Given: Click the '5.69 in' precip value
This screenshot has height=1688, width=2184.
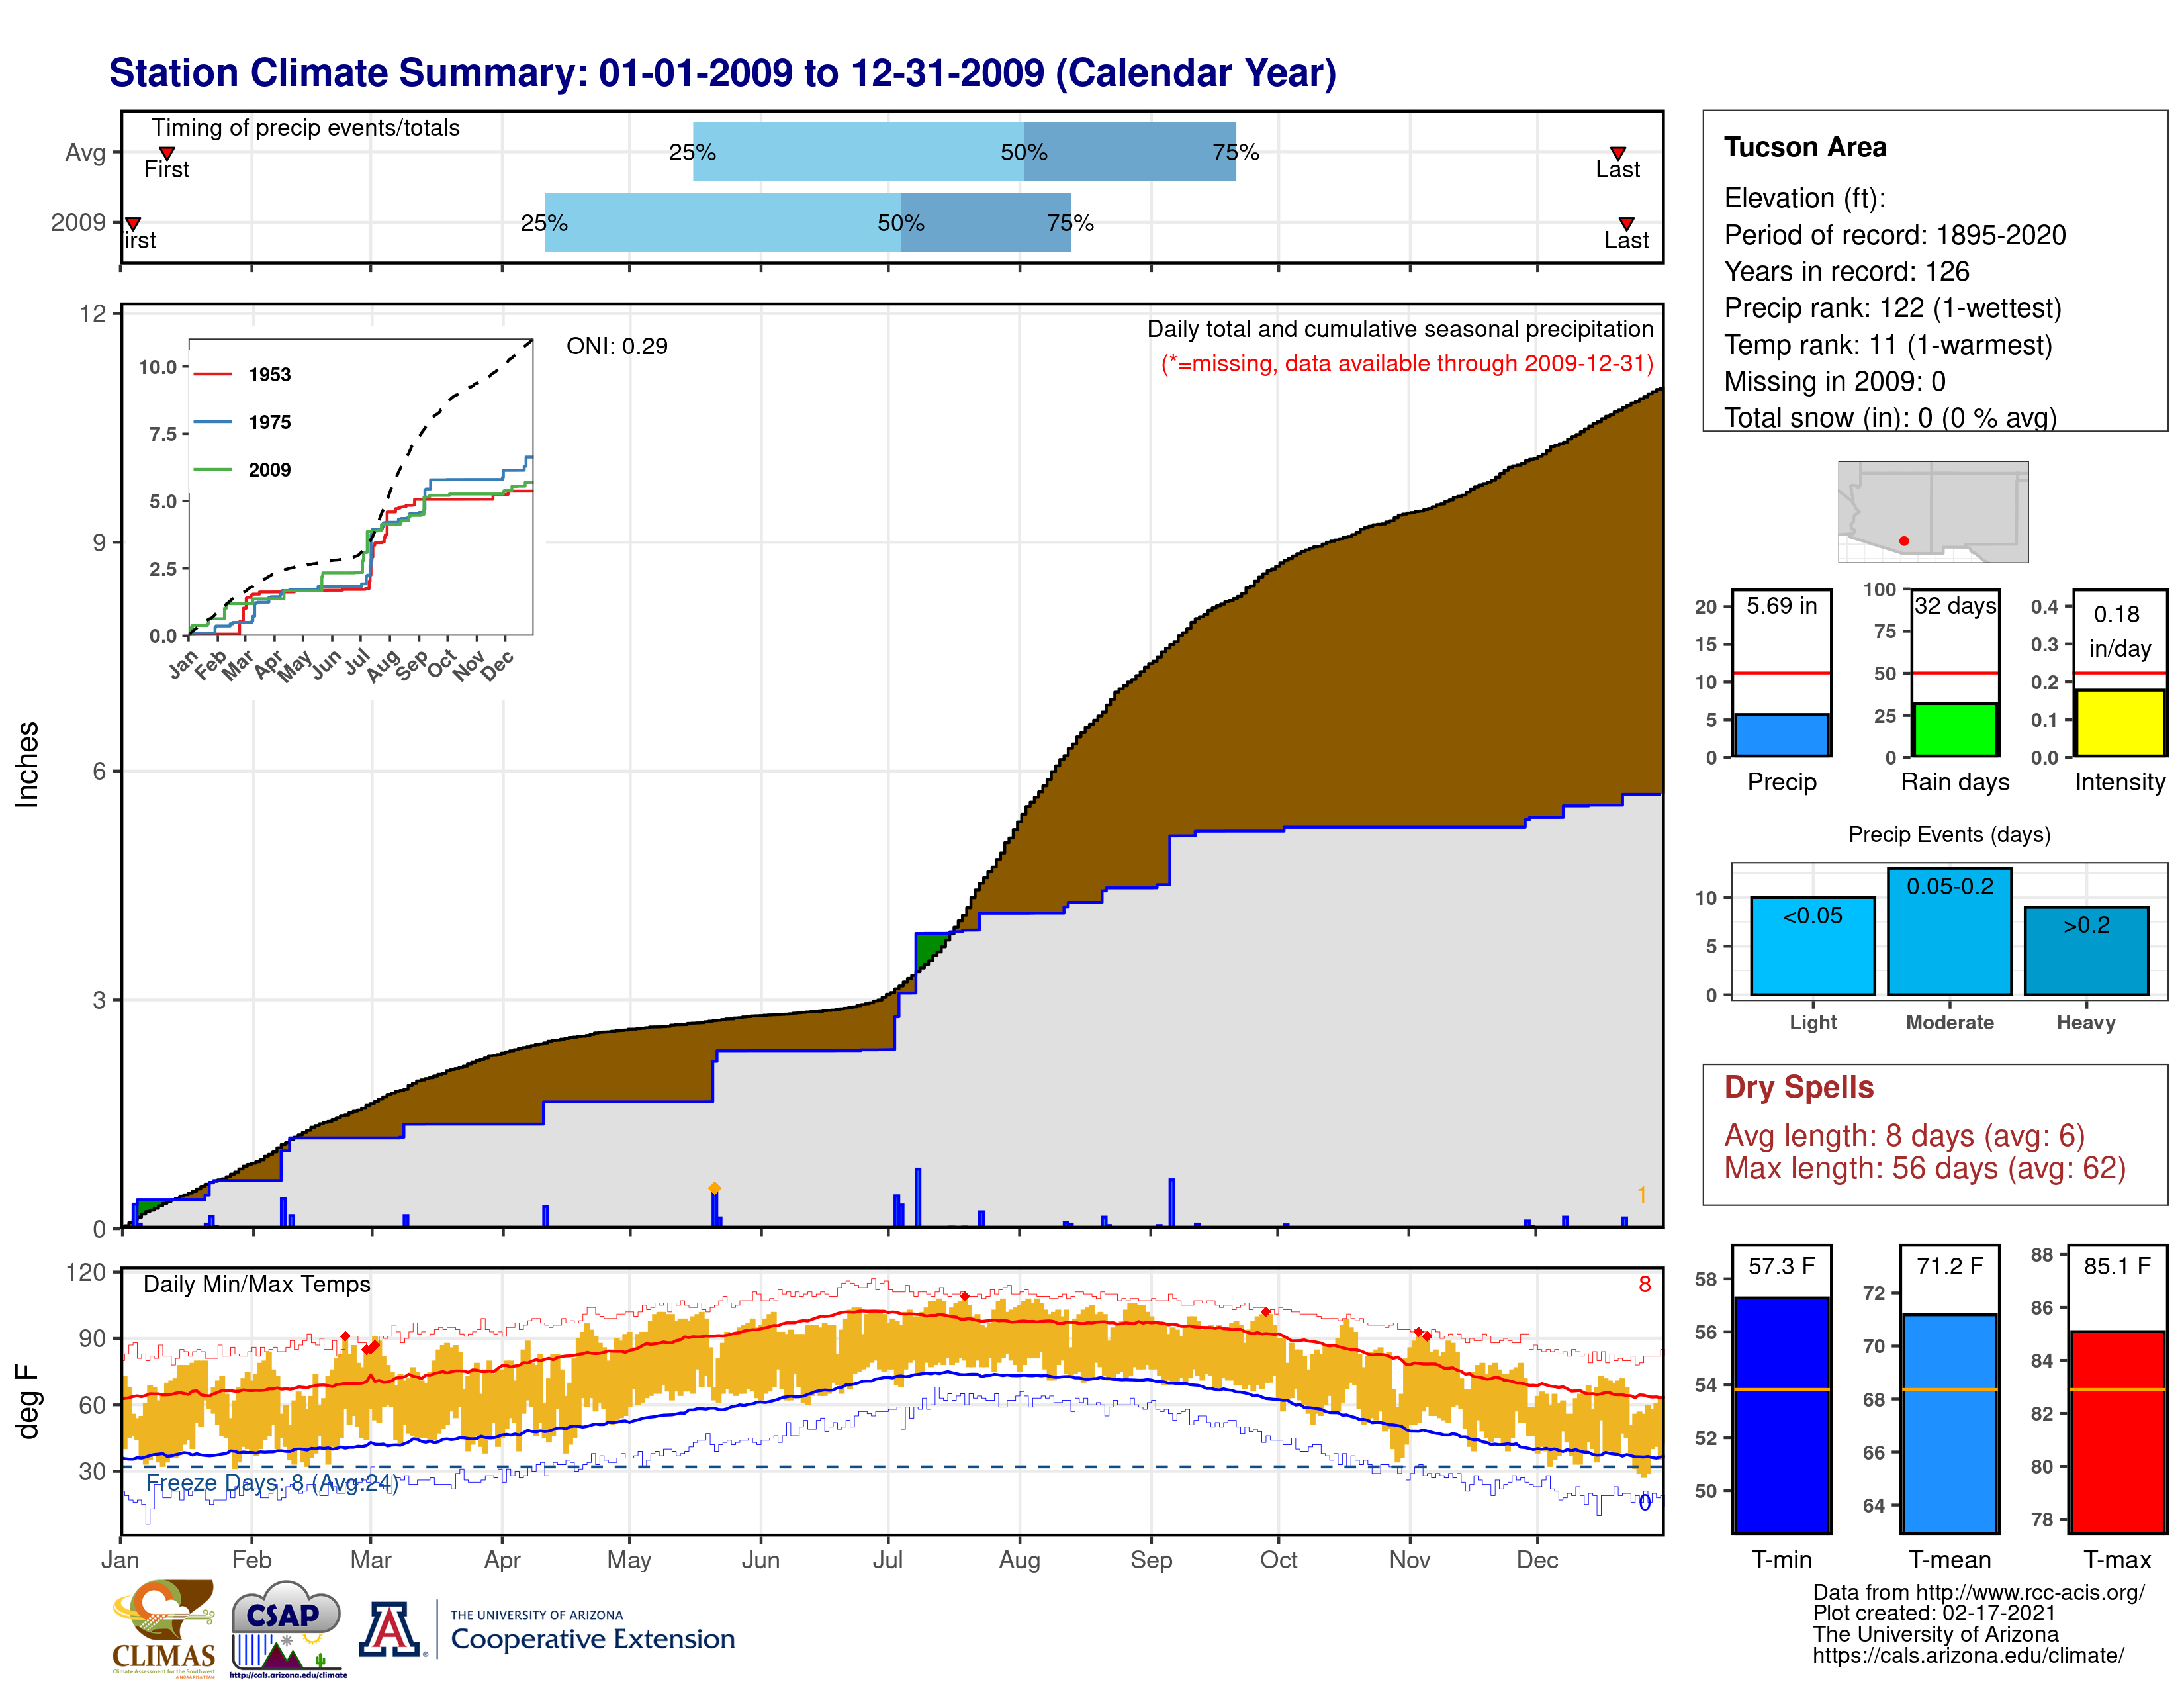Looking at the screenshot, I should 1782,606.
